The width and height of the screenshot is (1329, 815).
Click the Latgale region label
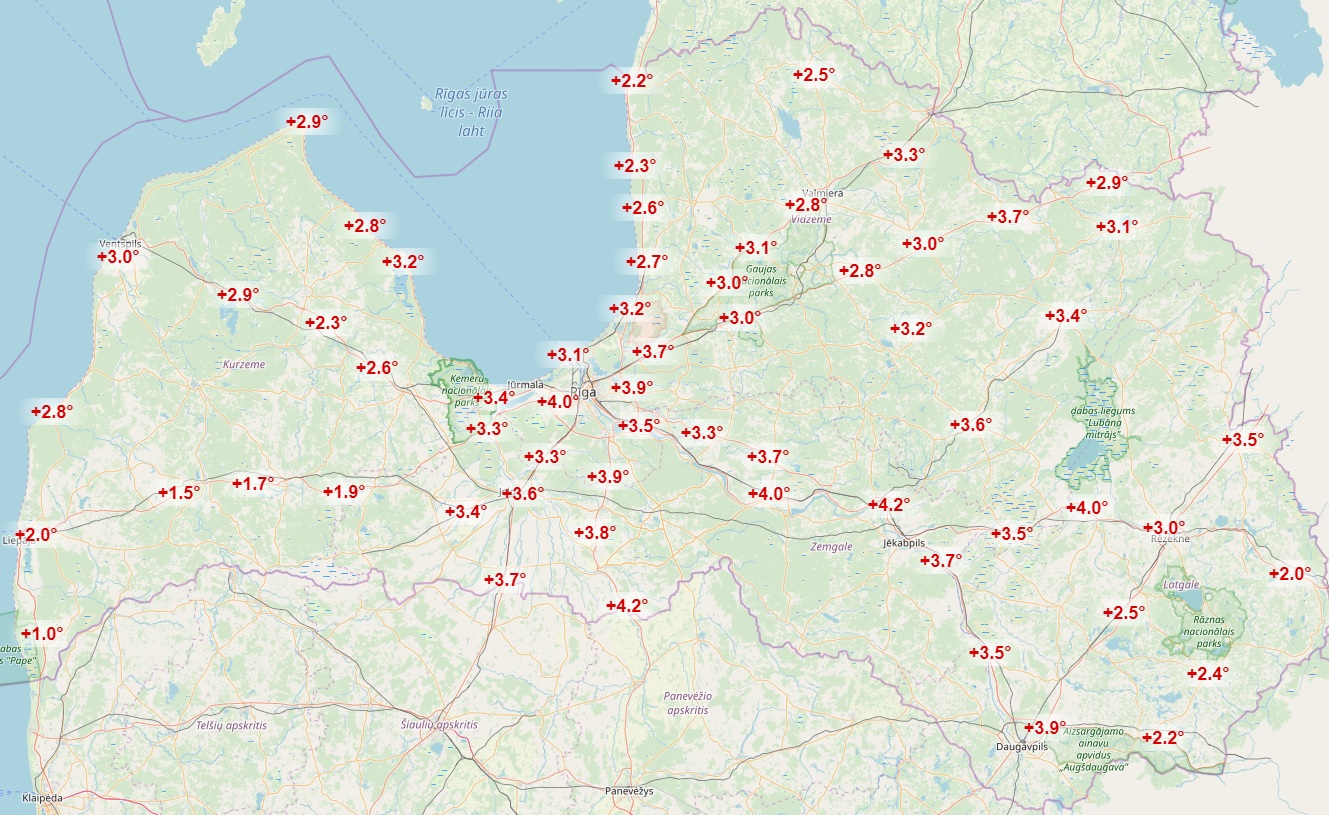(1181, 584)
